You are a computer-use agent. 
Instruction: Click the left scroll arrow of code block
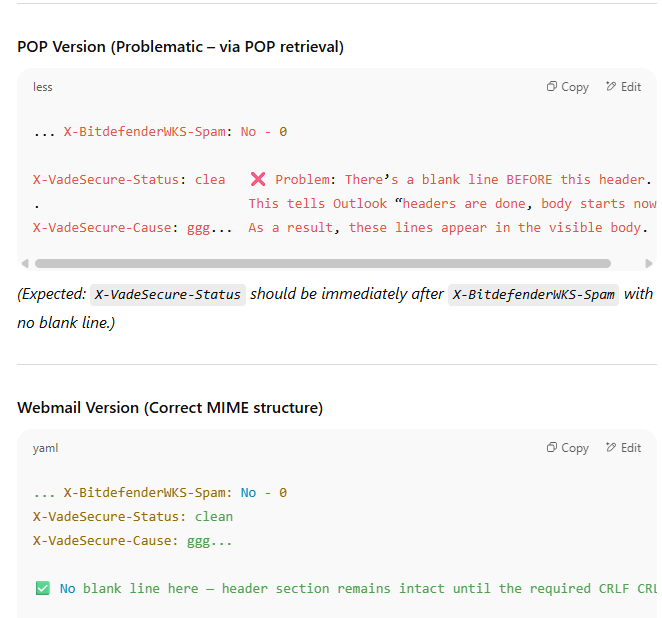point(25,263)
